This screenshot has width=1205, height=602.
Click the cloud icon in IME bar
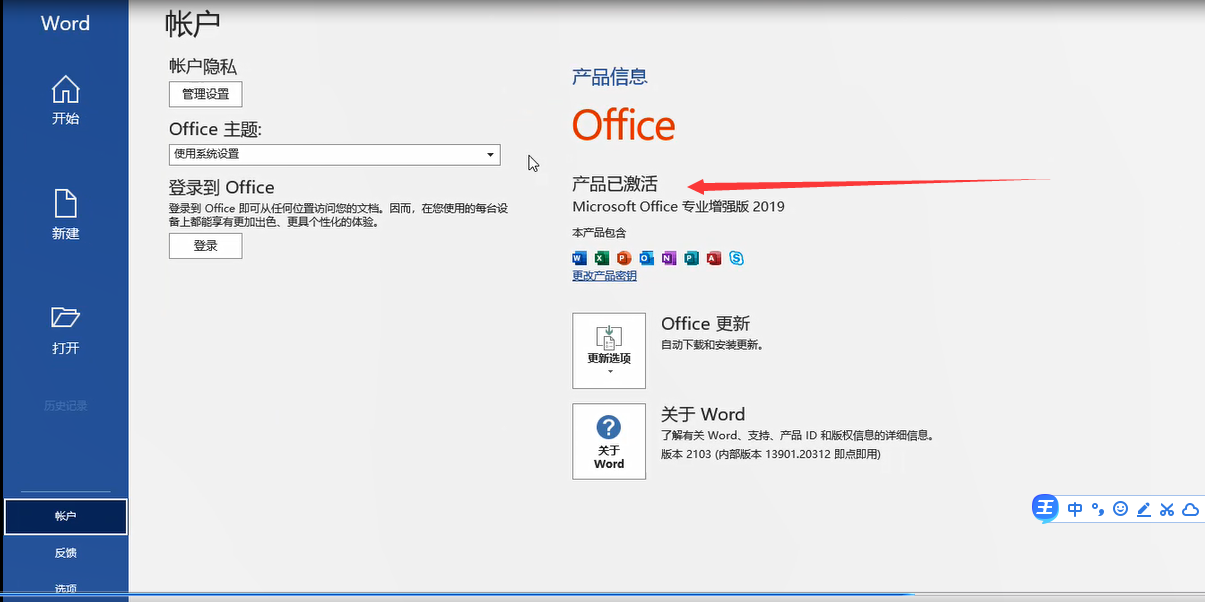pos(1190,509)
